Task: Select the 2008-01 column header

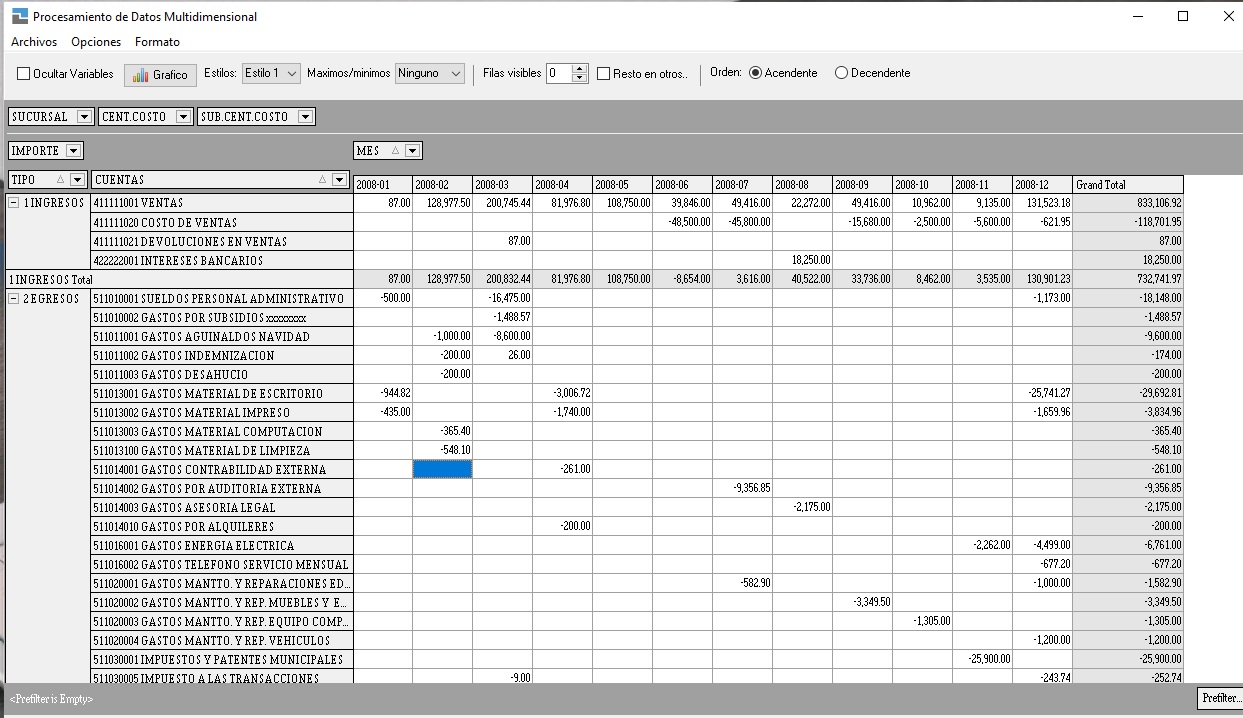Action: point(382,185)
